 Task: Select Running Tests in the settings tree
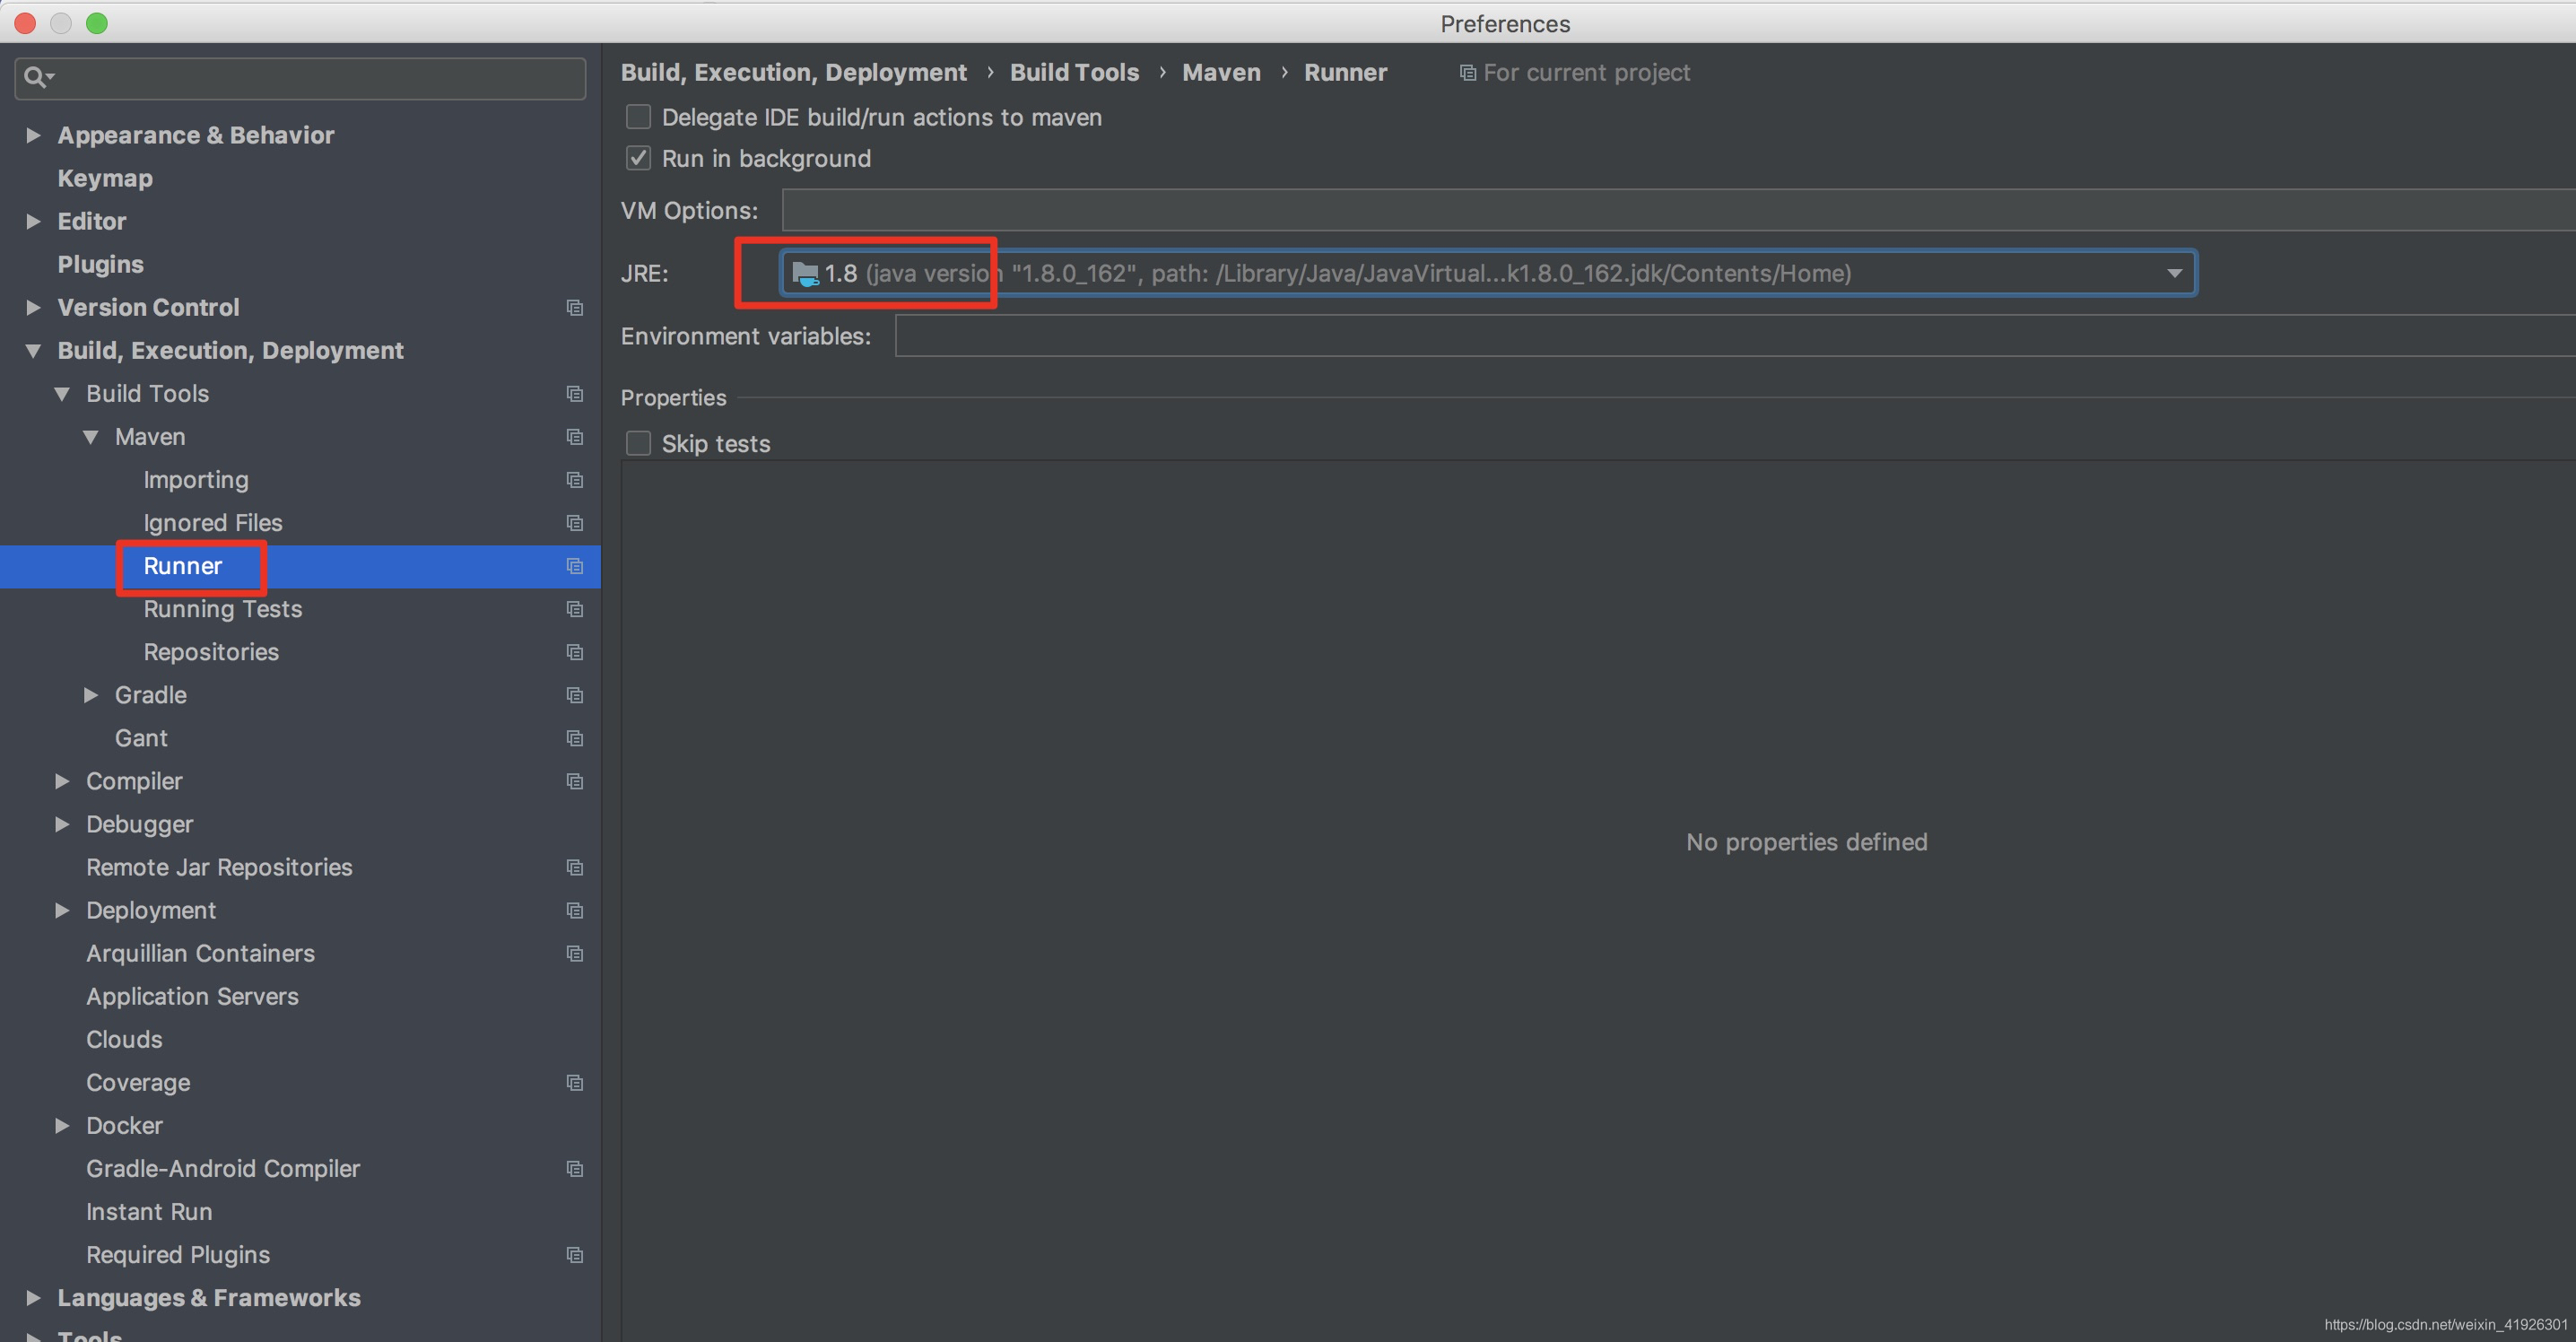point(222,609)
